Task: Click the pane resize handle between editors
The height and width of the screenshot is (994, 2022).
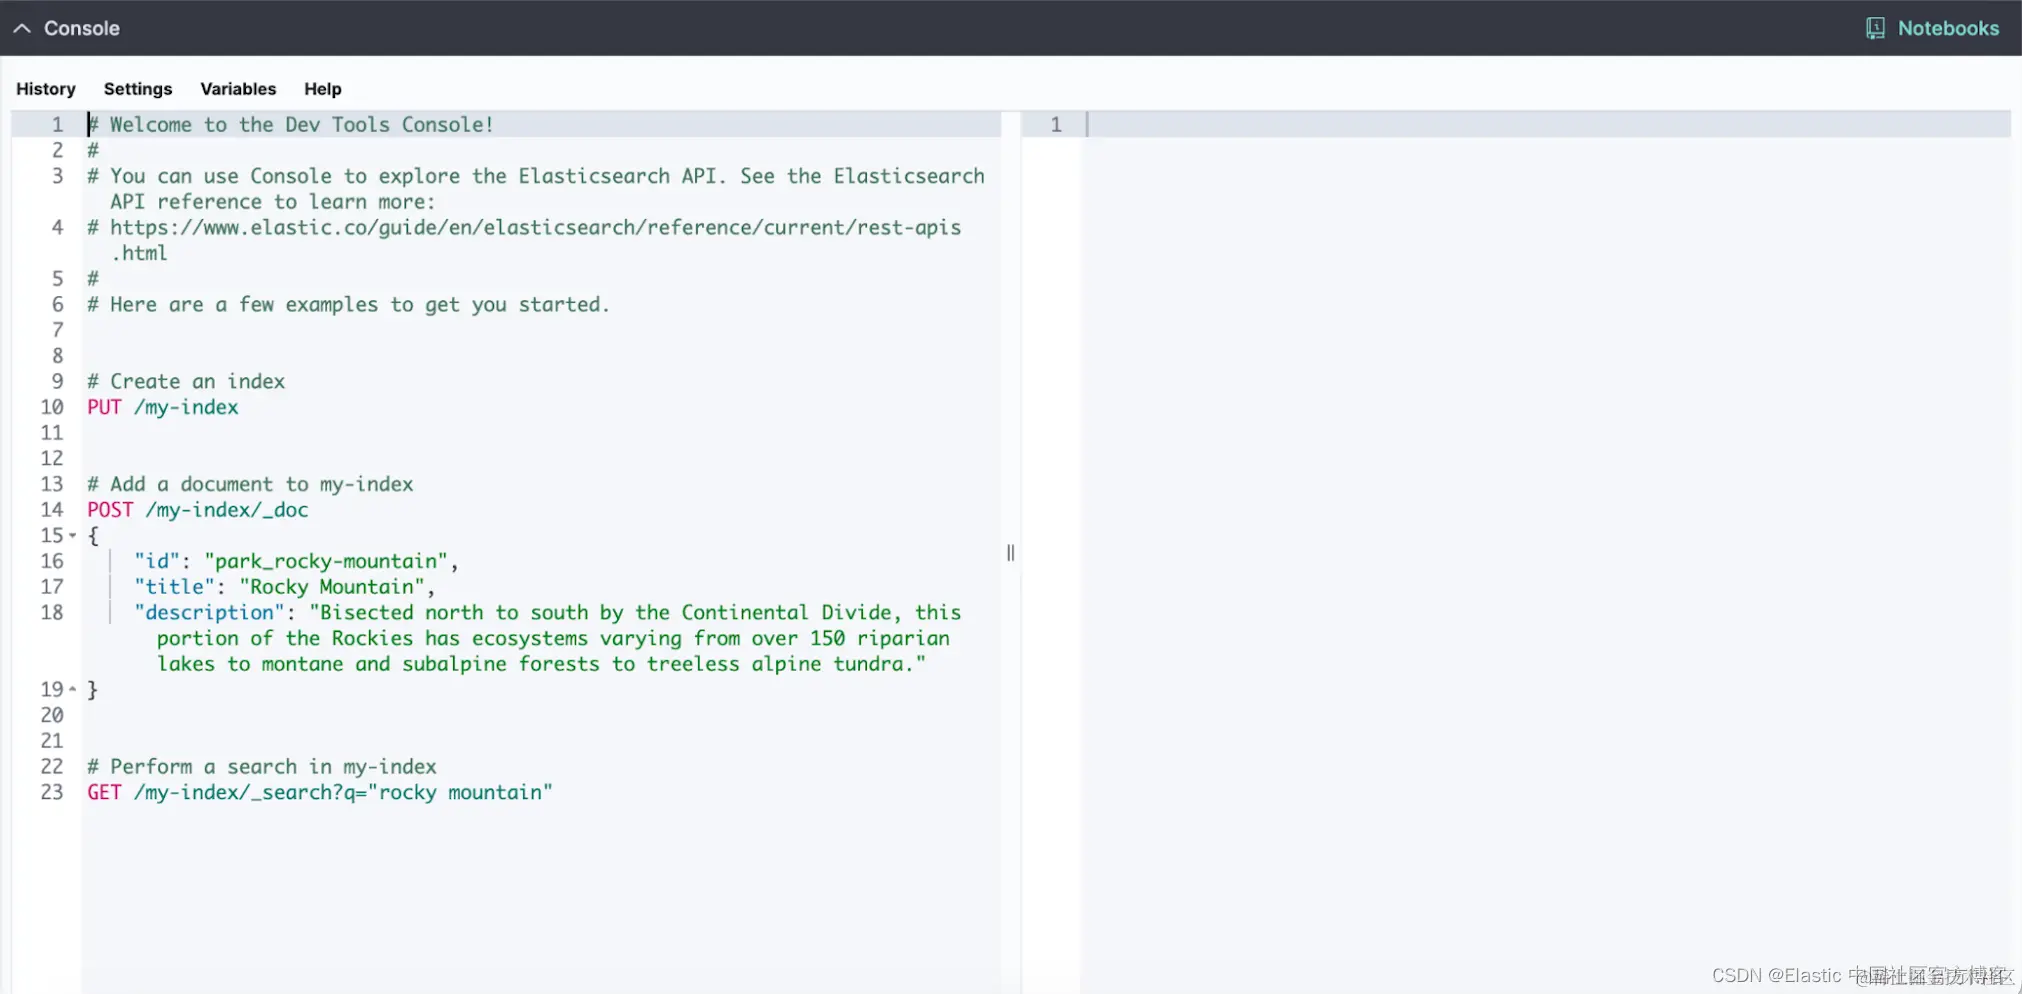Action: (1011, 553)
